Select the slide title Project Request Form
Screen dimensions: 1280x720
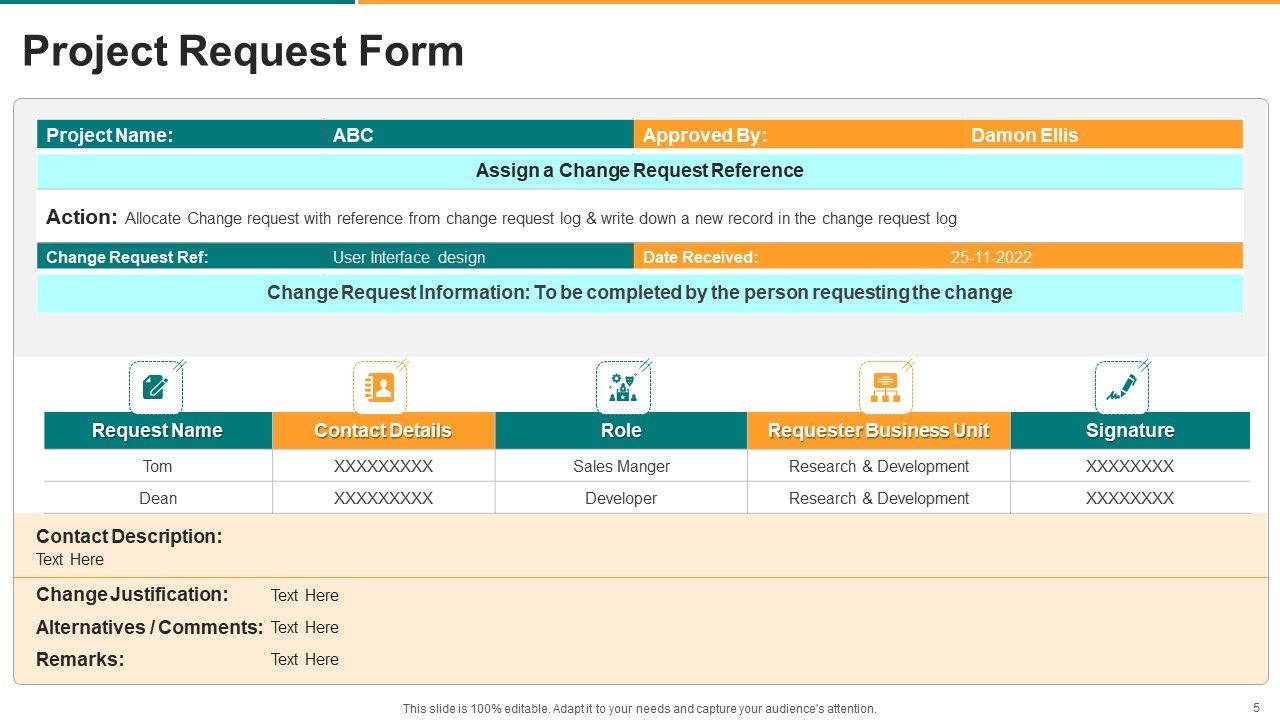(245, 51)
